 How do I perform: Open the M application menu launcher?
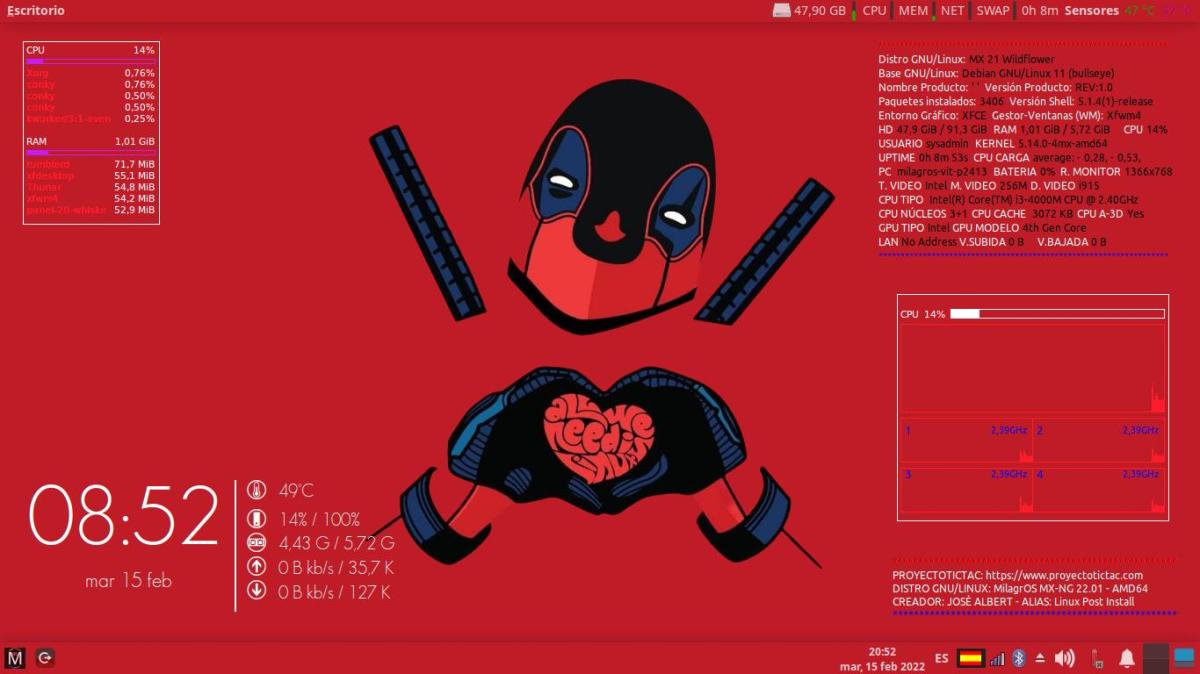pyautogui.click(x=15, y=658)
